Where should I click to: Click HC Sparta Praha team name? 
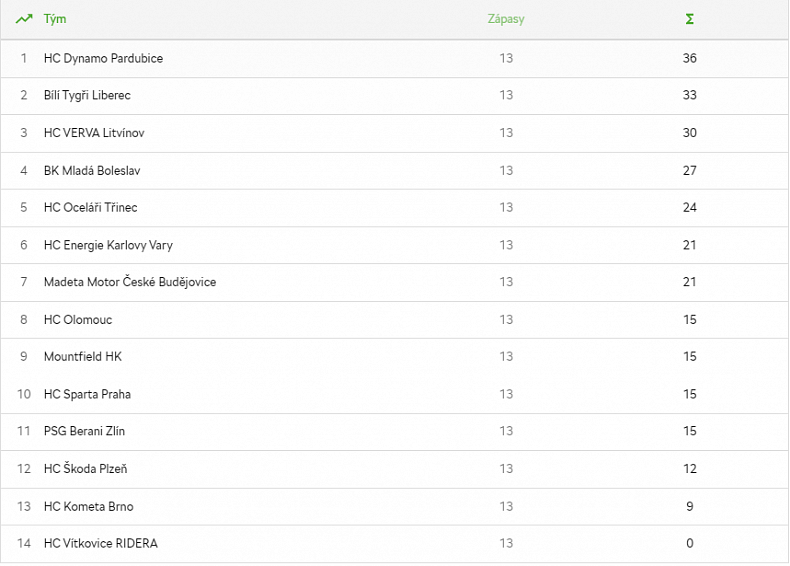87,394
